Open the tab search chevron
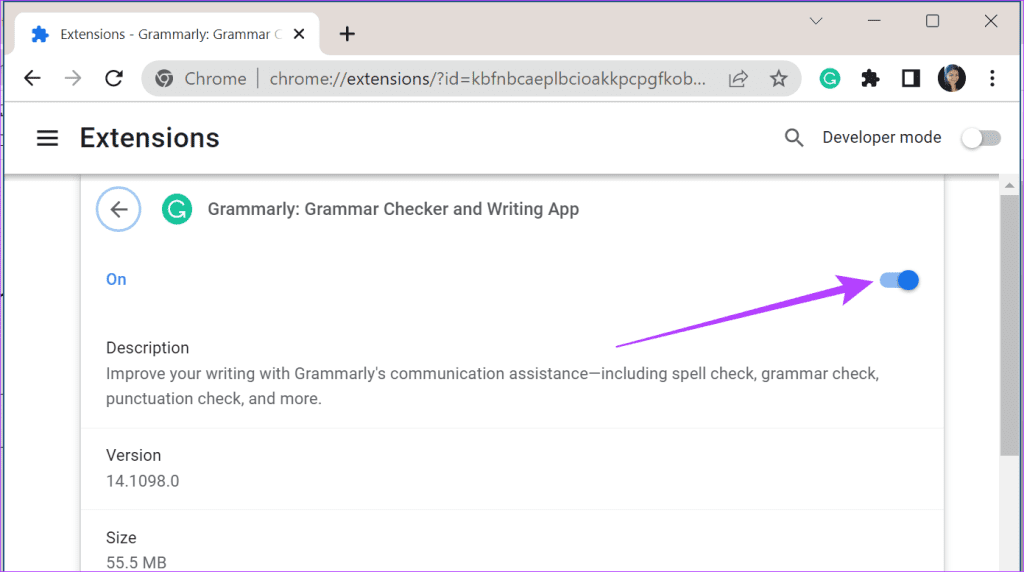This screenshot has height=572, width=1024. click(x=816, y=21)
